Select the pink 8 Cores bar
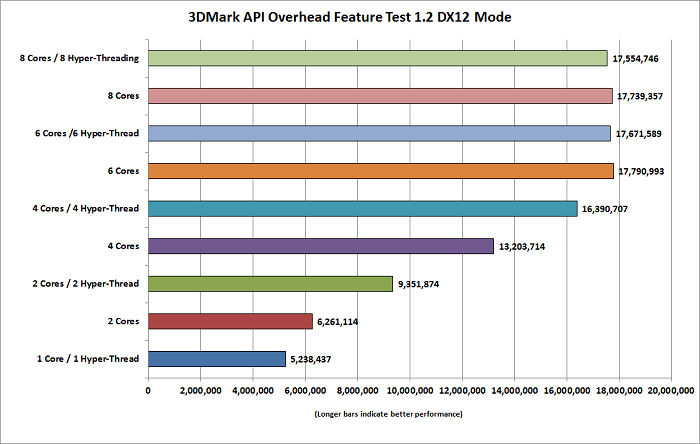Viewport: 700px width, 444px height. [380, 96]
